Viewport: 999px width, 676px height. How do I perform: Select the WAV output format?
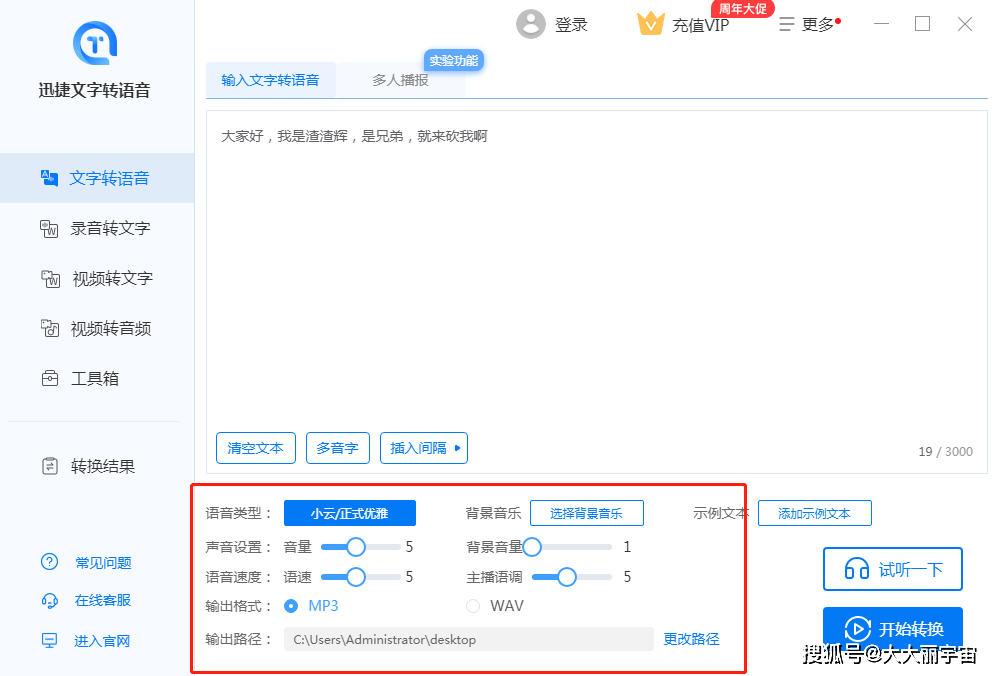[473, 606]
